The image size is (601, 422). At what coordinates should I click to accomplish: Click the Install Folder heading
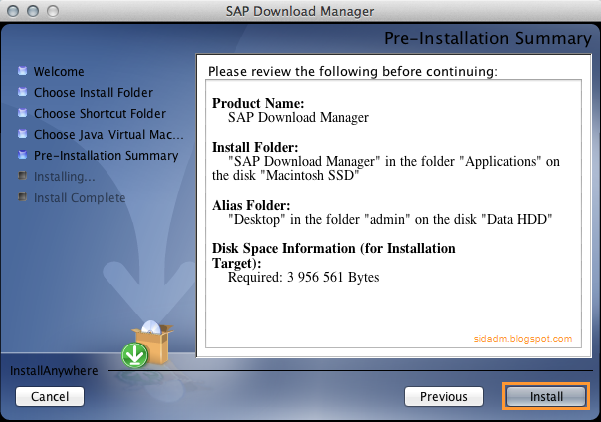[x=255, y=147]
